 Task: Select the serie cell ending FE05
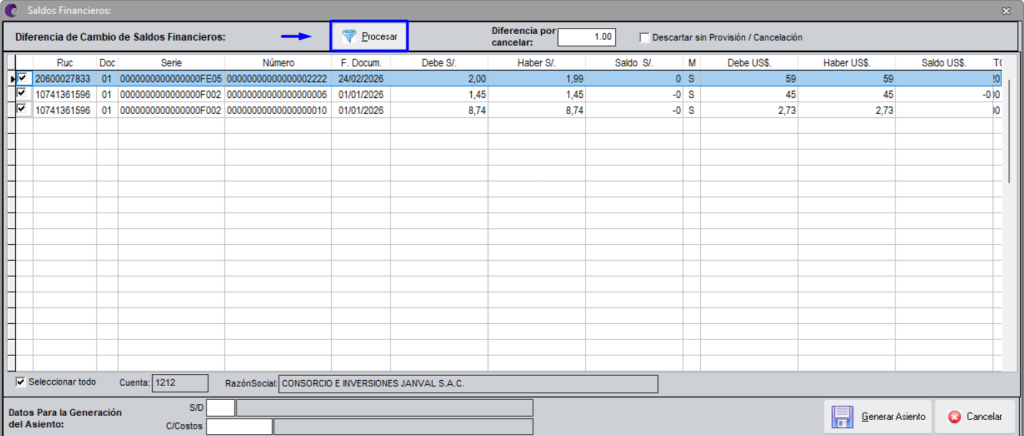(171, 78)
